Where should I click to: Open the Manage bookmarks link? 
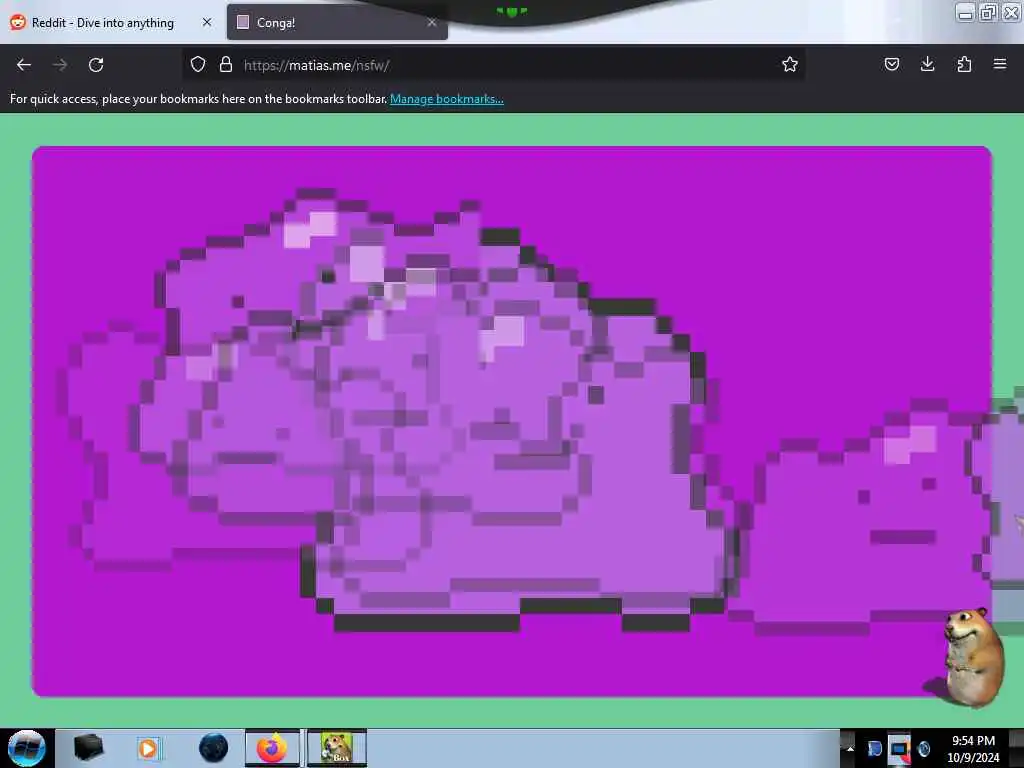pos(447,99)
